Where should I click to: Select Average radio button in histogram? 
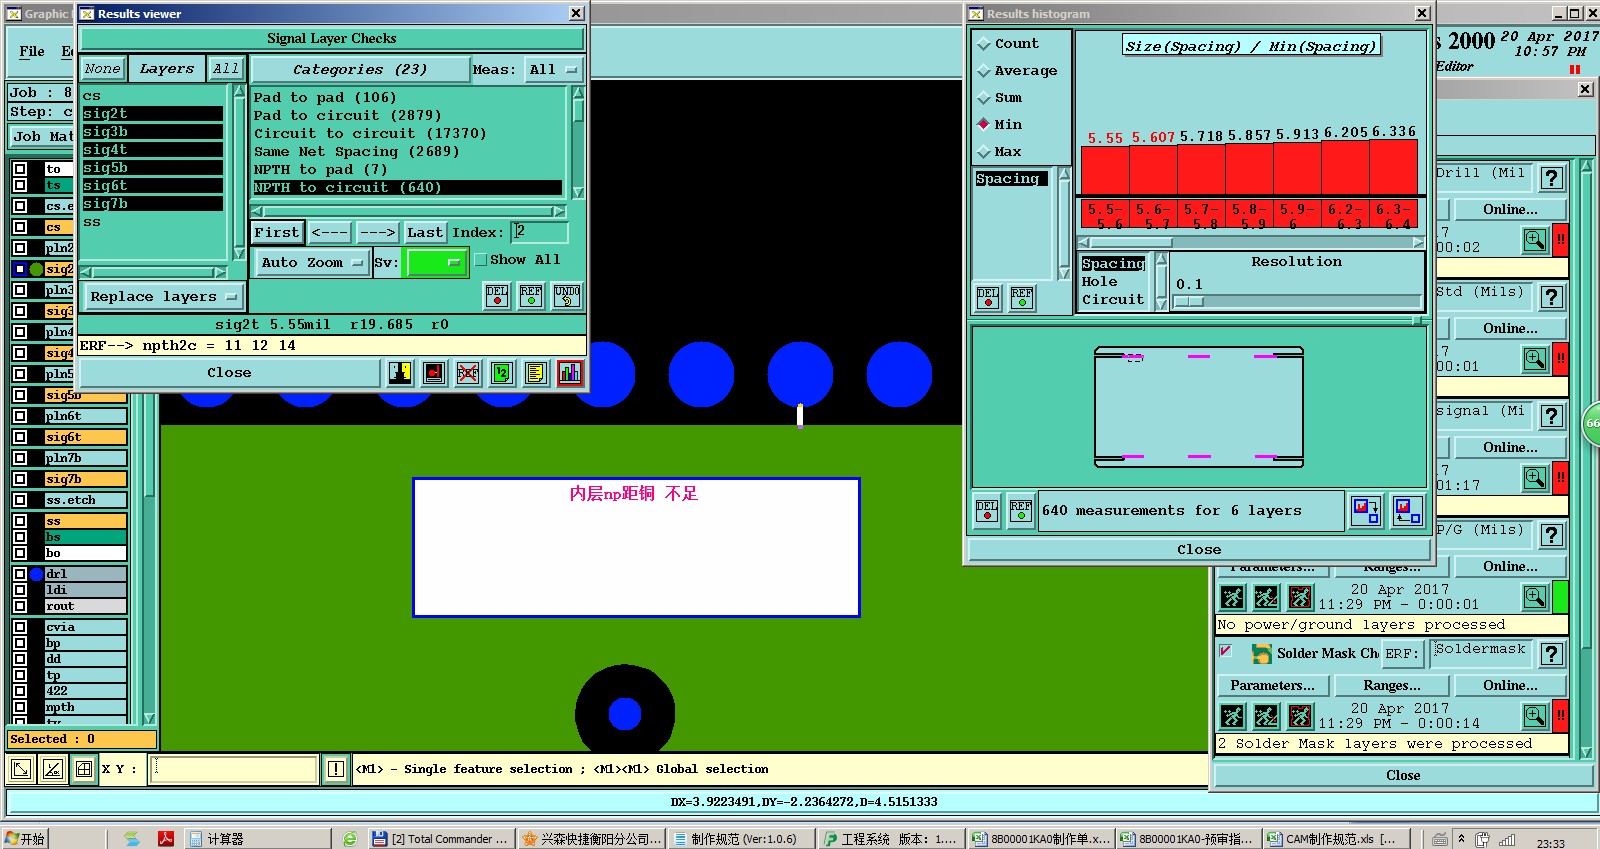click(x=984, y=71)
